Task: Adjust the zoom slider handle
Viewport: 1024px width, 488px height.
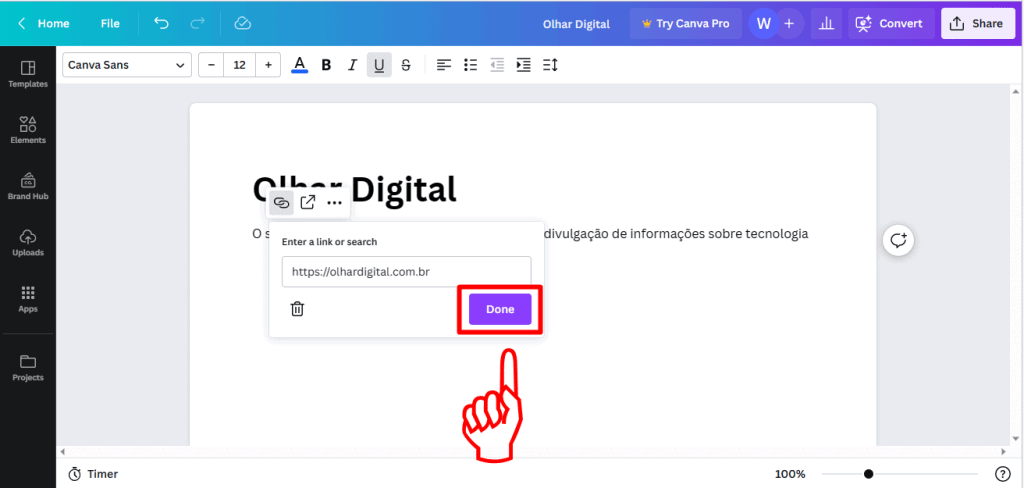Action: [x=869, y=474]
